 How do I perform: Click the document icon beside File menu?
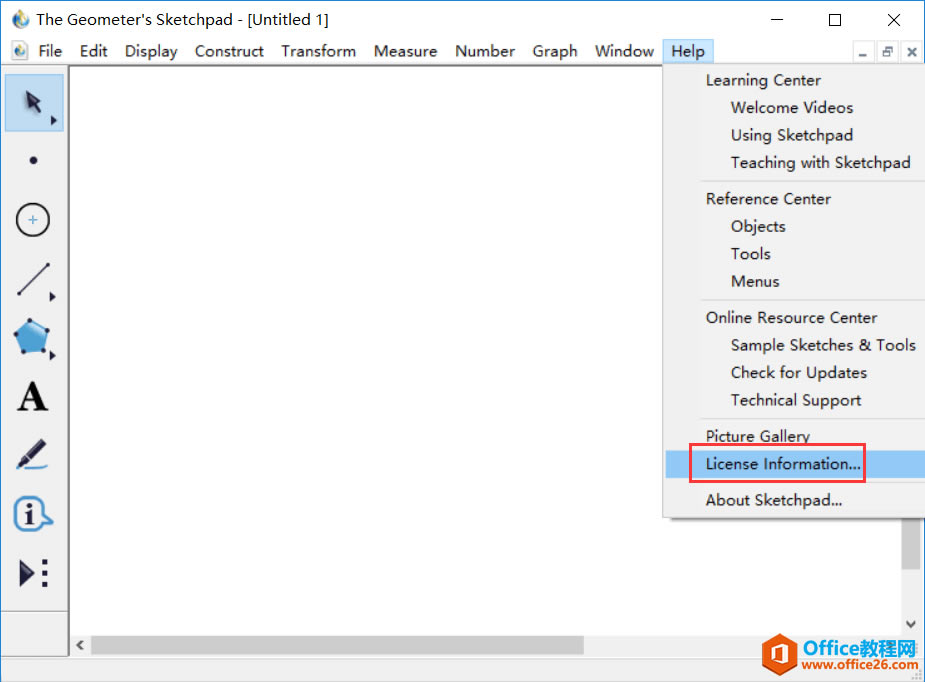[x=20, y=51]
